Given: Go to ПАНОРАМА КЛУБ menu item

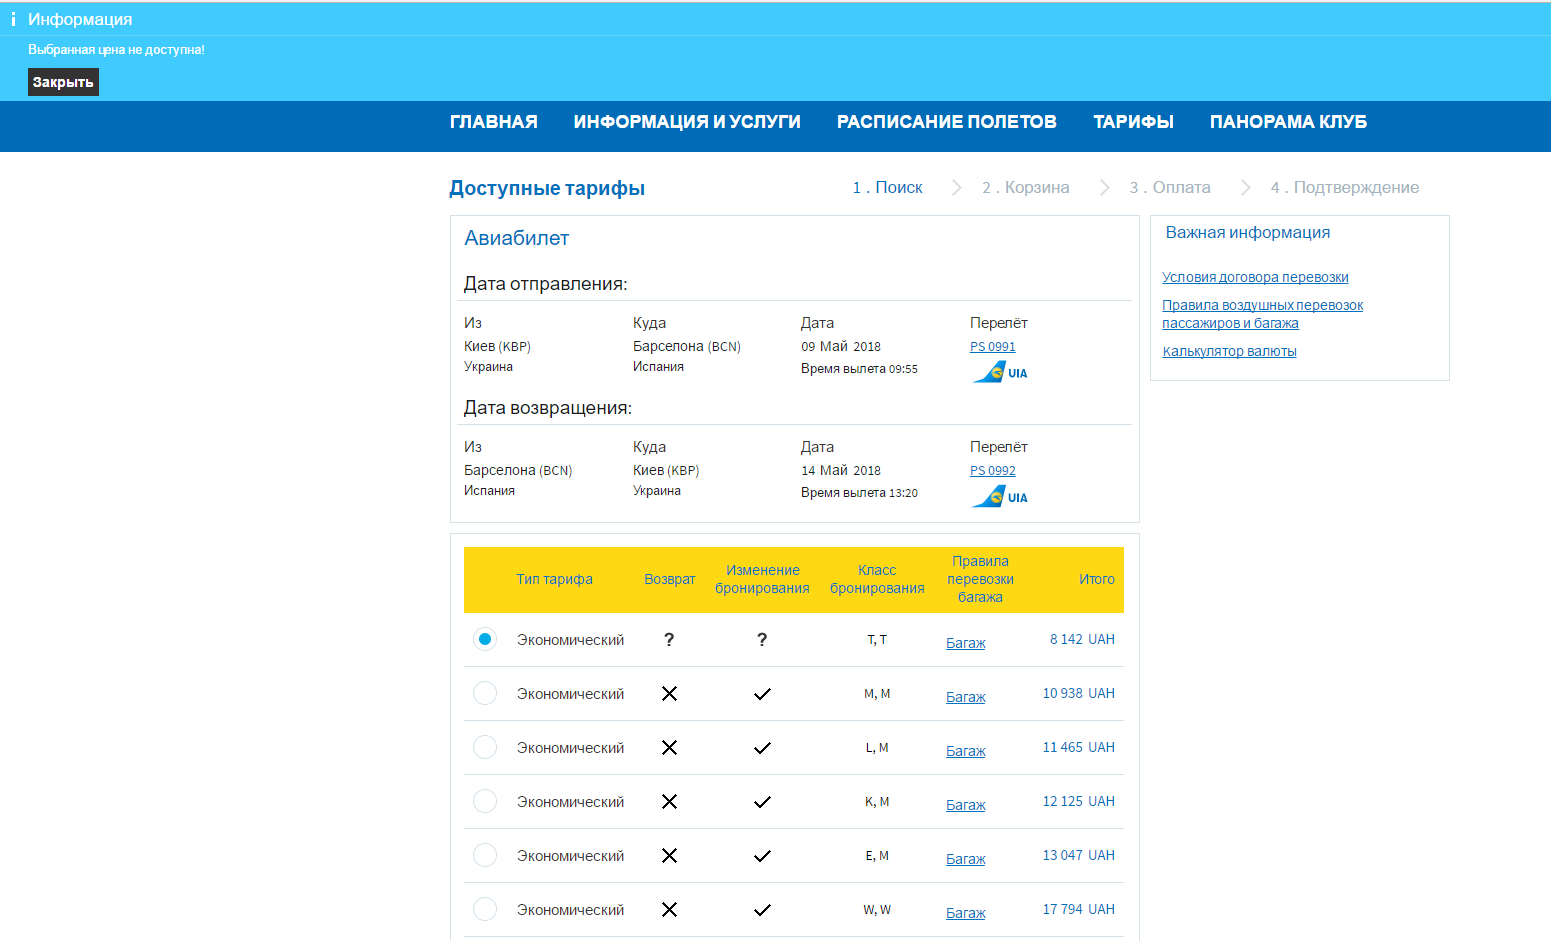Looking at the screenshot, I should coord(1288,122).
